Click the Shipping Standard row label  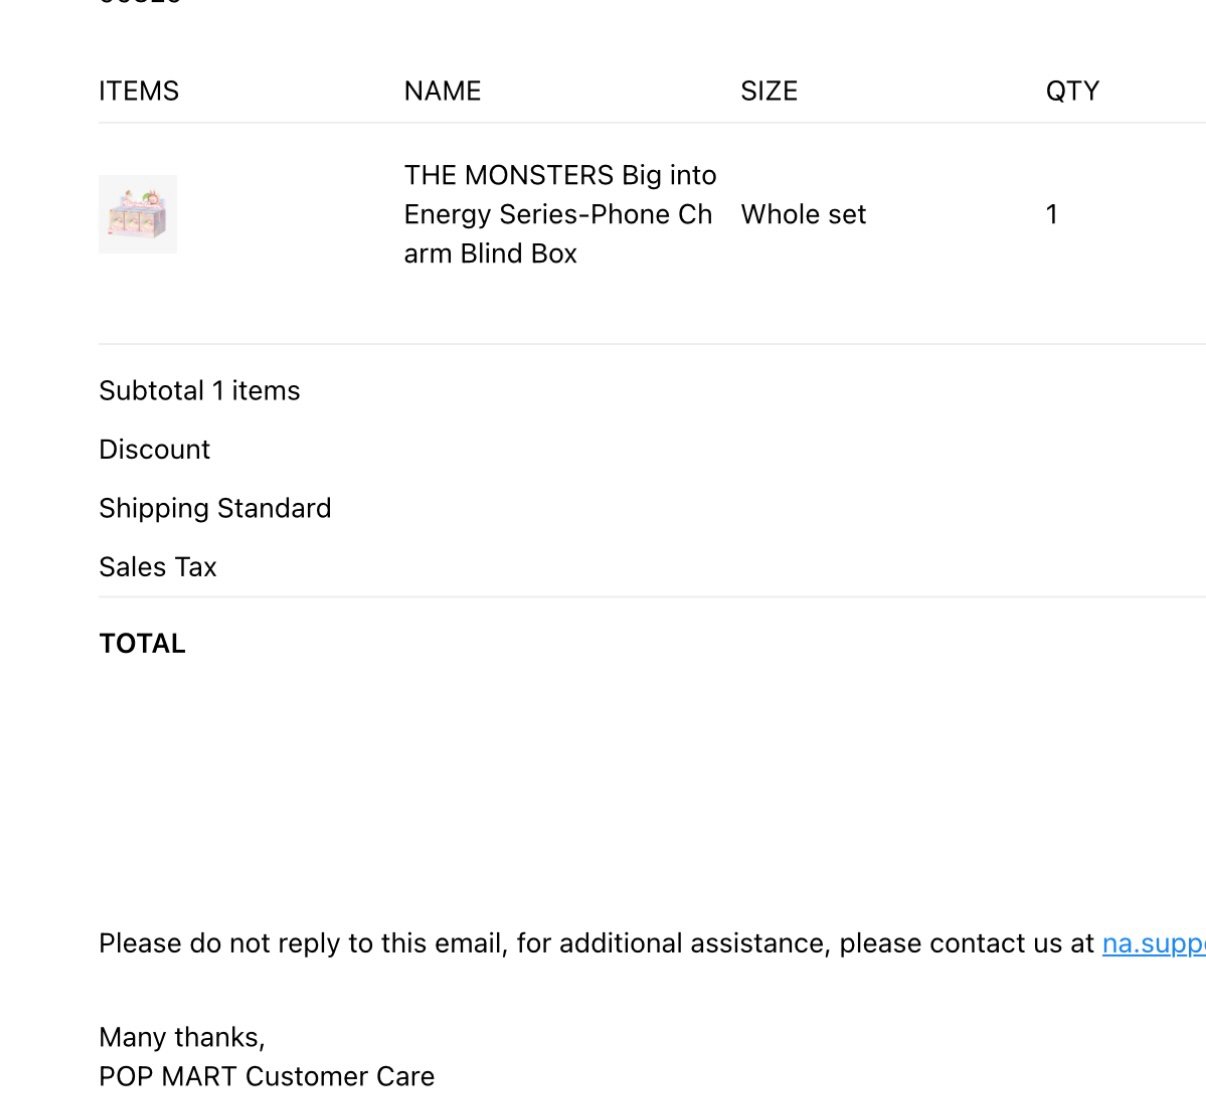(215, 508)
